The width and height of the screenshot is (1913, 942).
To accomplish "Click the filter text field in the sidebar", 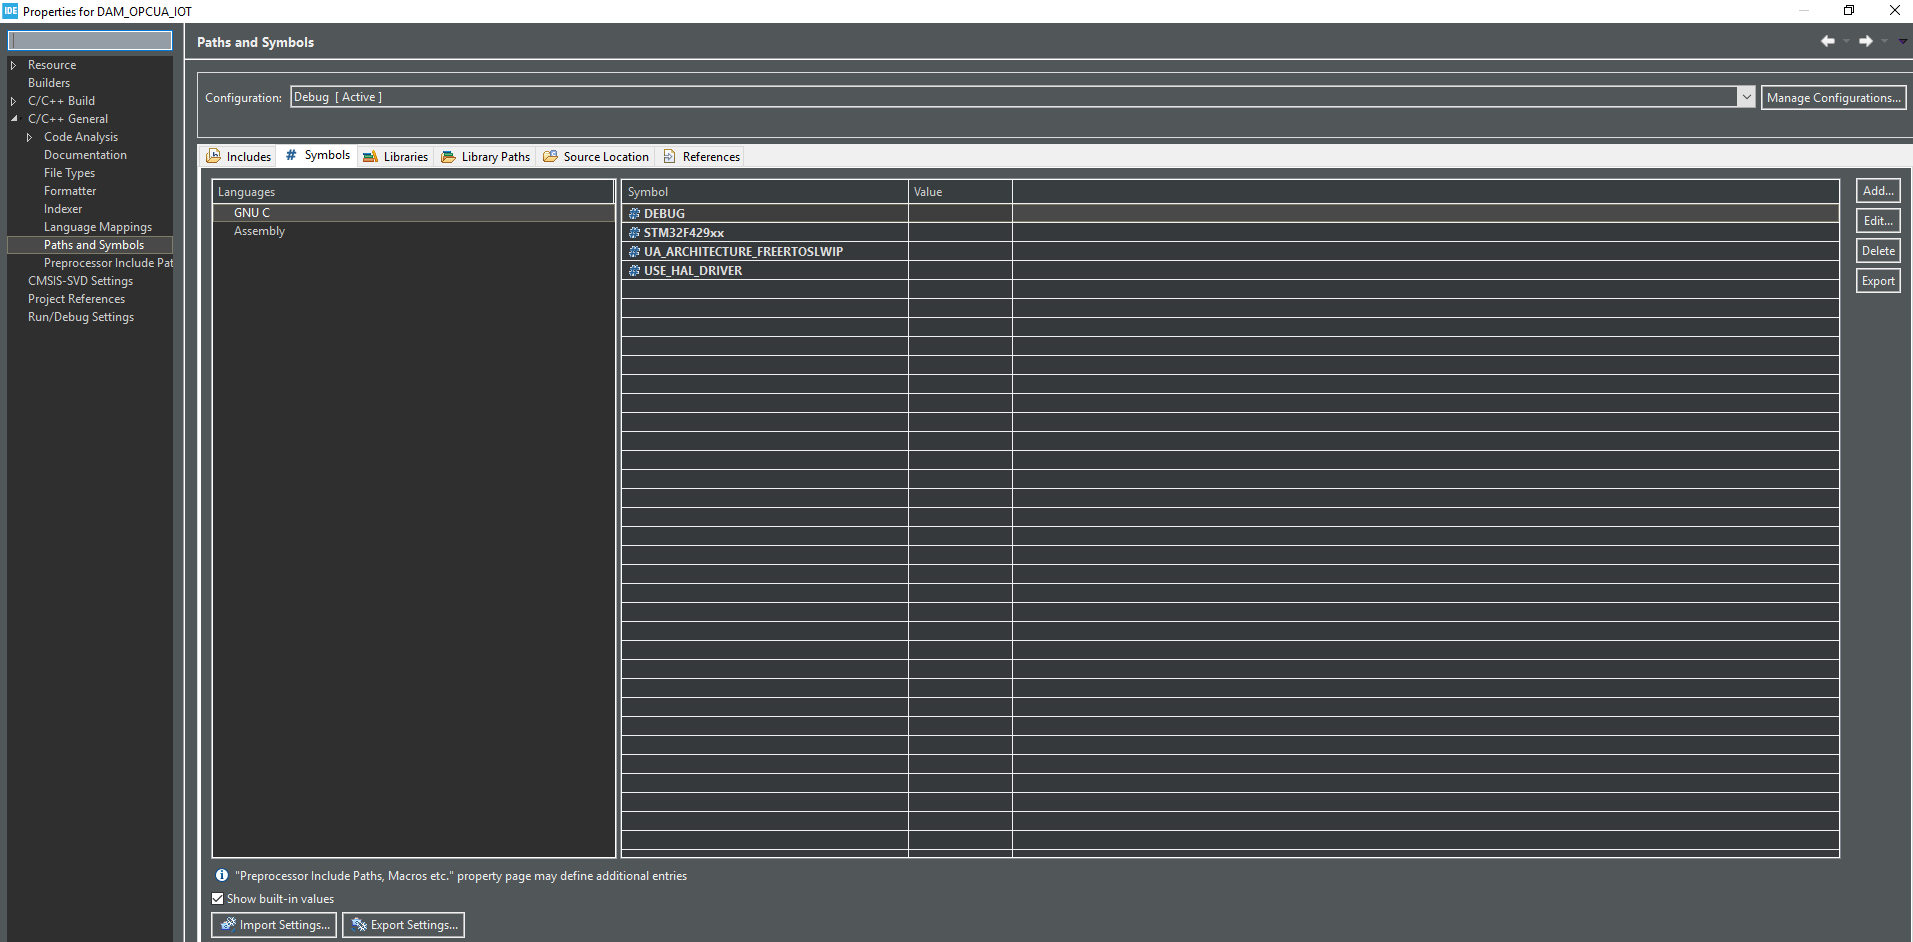I will [89, 40].
